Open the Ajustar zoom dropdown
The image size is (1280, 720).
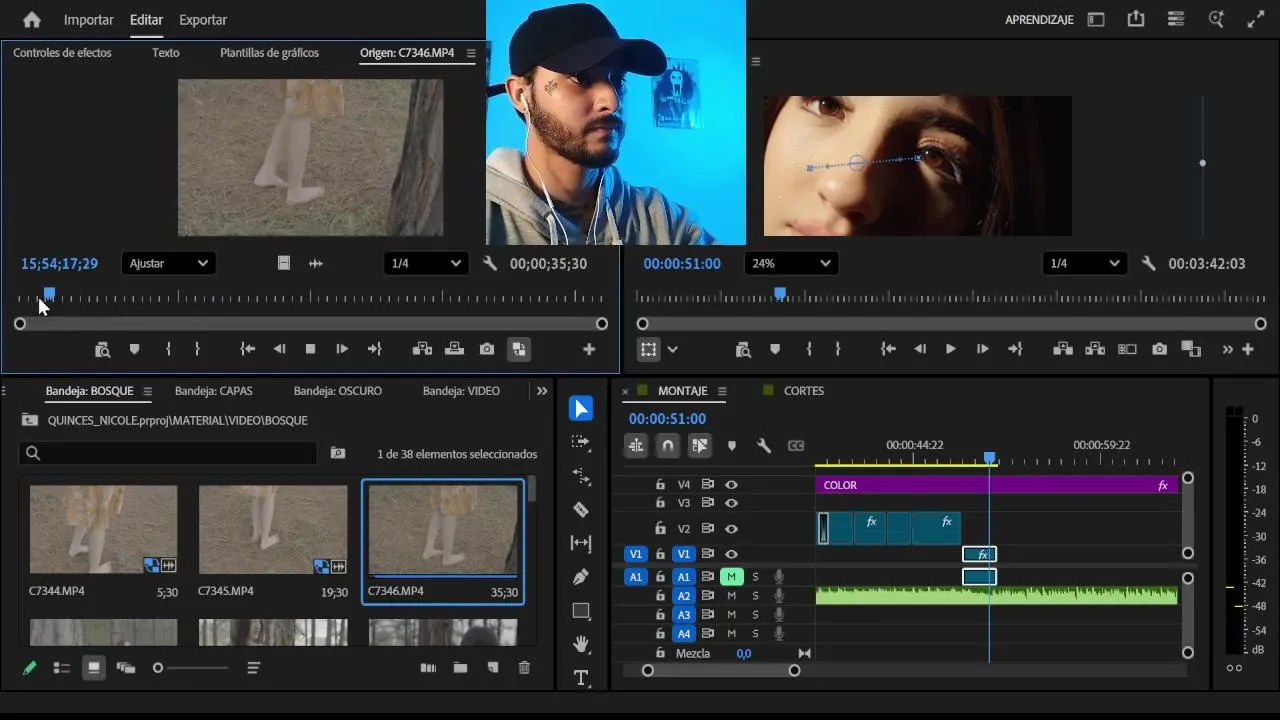168,264
